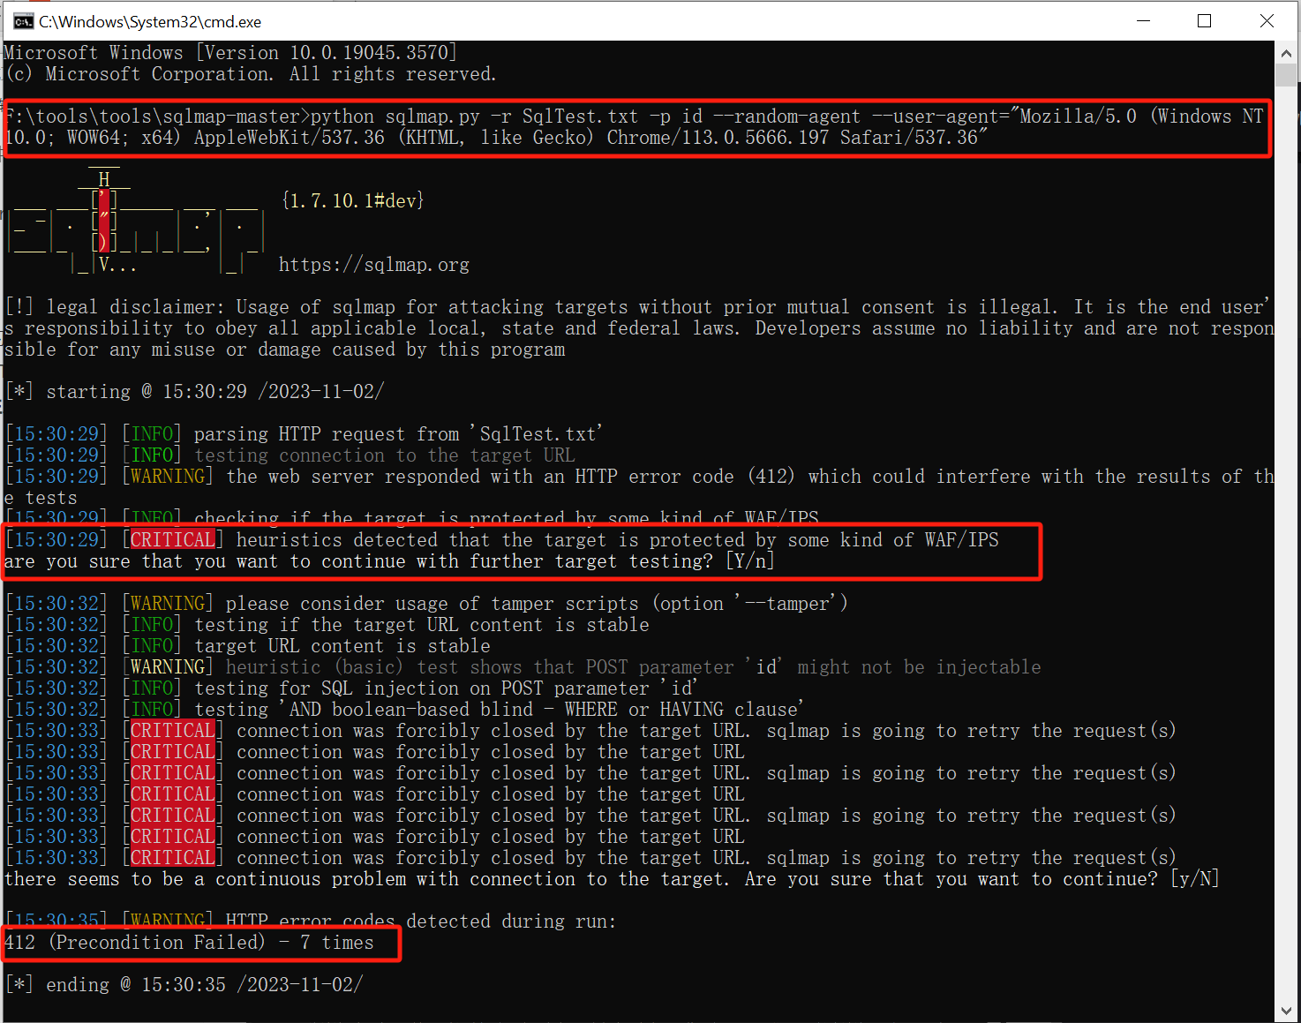
Task: Click the scrollbar up arrow
Action: (x=1286, y=54)
